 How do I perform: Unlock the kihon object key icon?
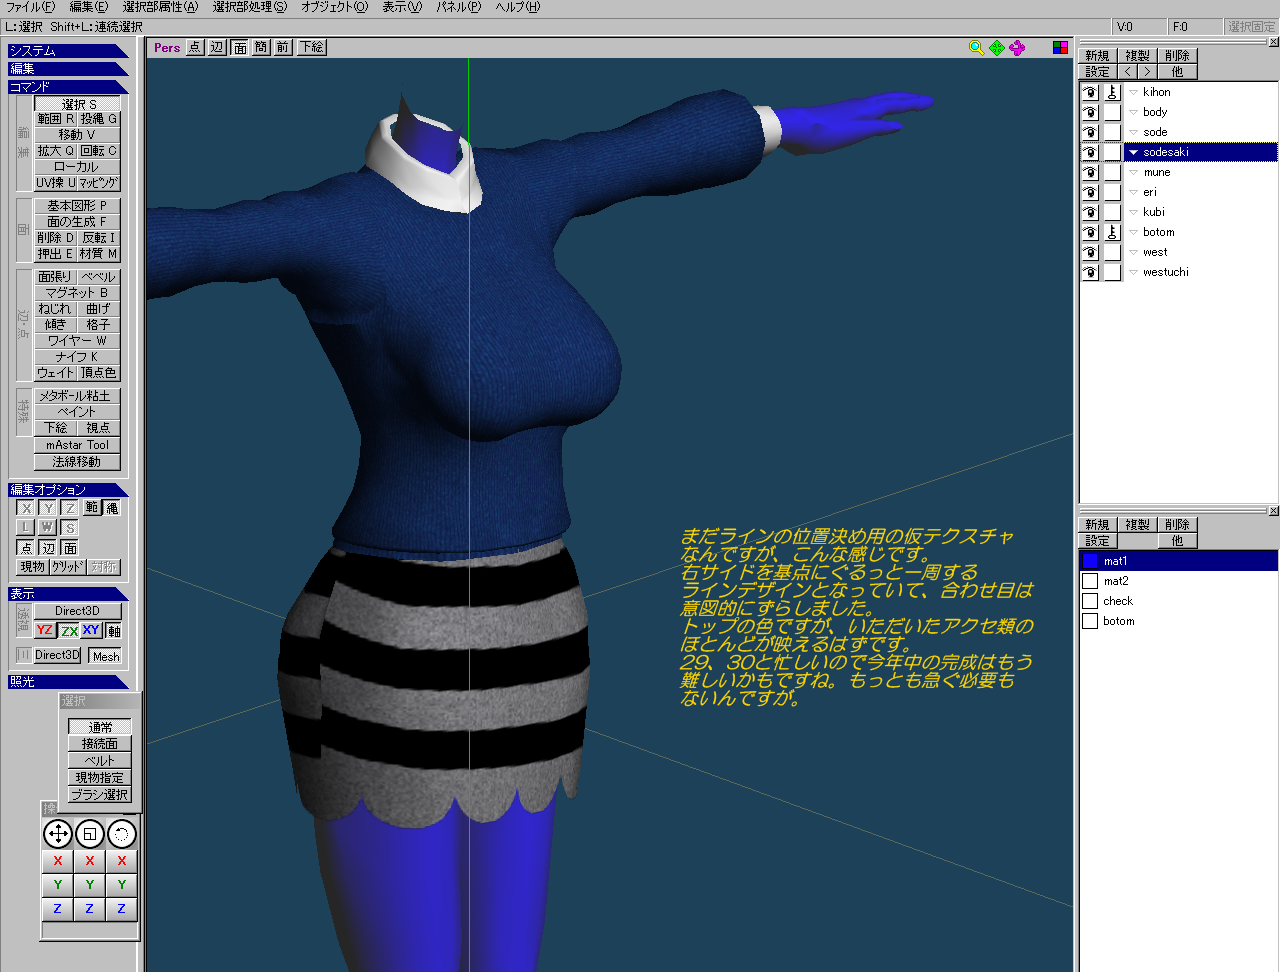pos(1112,92)
